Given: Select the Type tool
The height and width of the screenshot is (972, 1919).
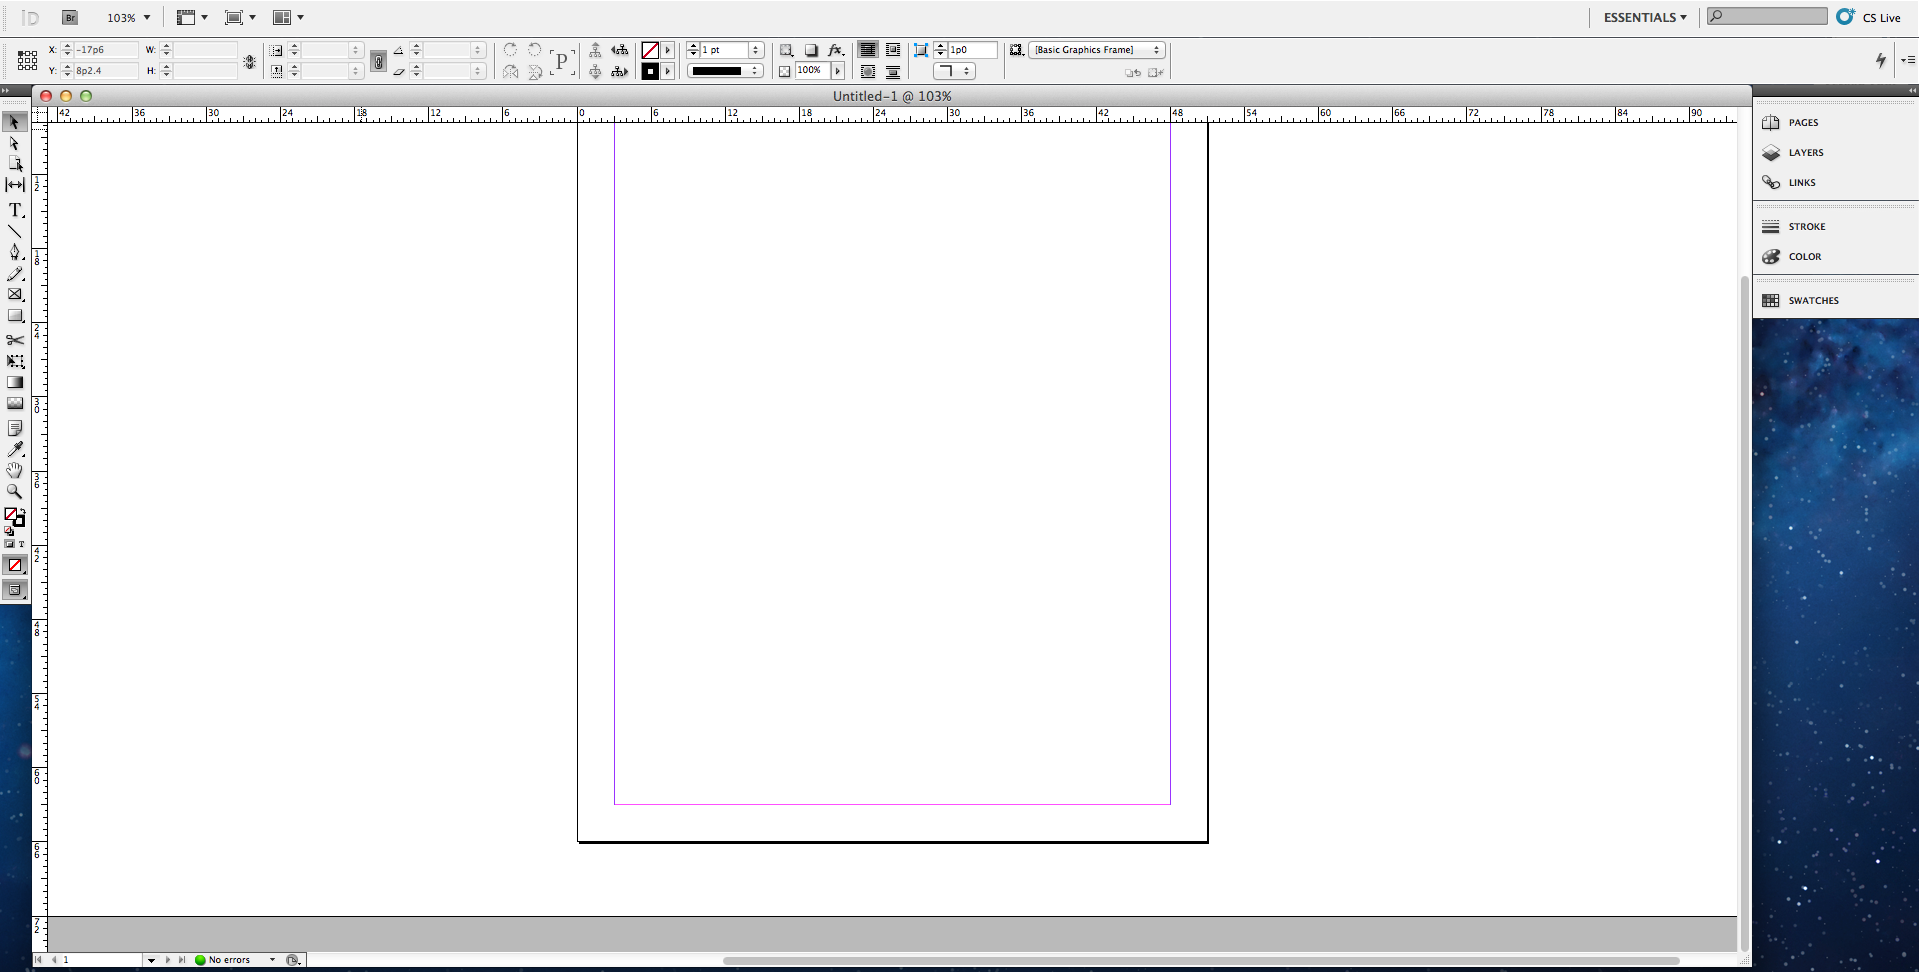Looking at the screenshot, I should click(15, 210).
